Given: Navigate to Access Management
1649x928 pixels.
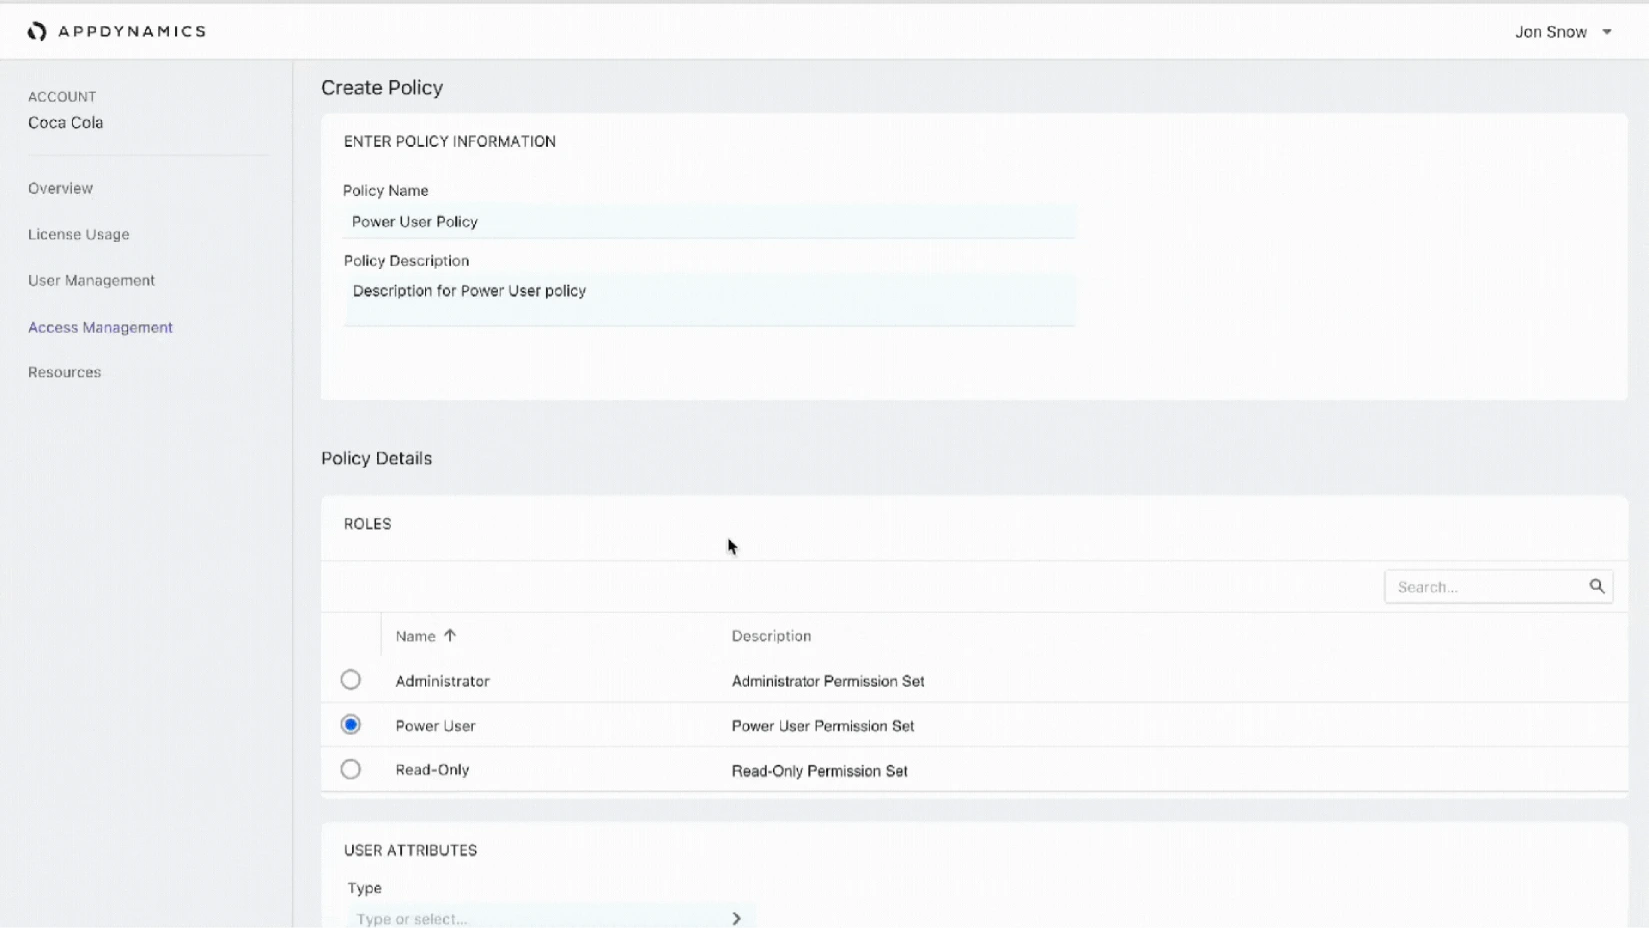Looking at the screenshot, I should [100, 327].
